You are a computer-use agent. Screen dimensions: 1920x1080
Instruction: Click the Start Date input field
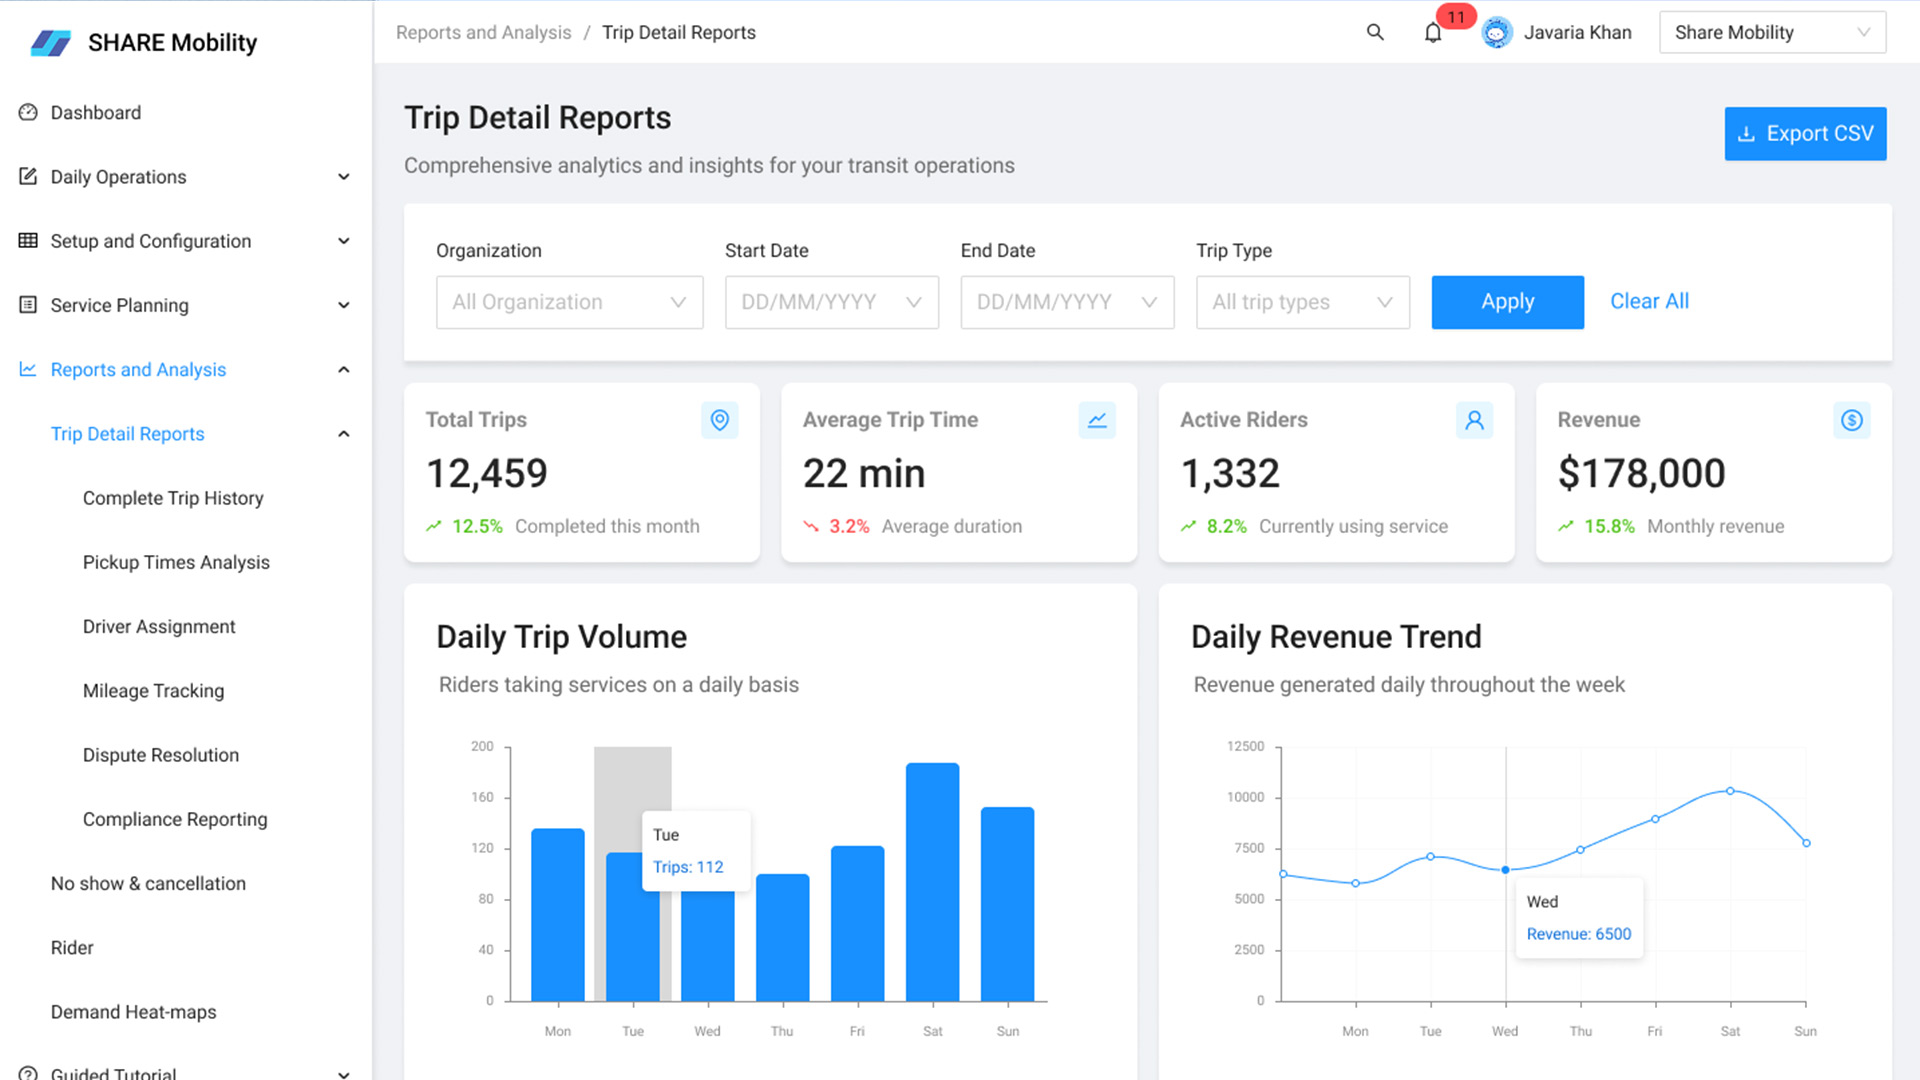click(x=831, y=302)
